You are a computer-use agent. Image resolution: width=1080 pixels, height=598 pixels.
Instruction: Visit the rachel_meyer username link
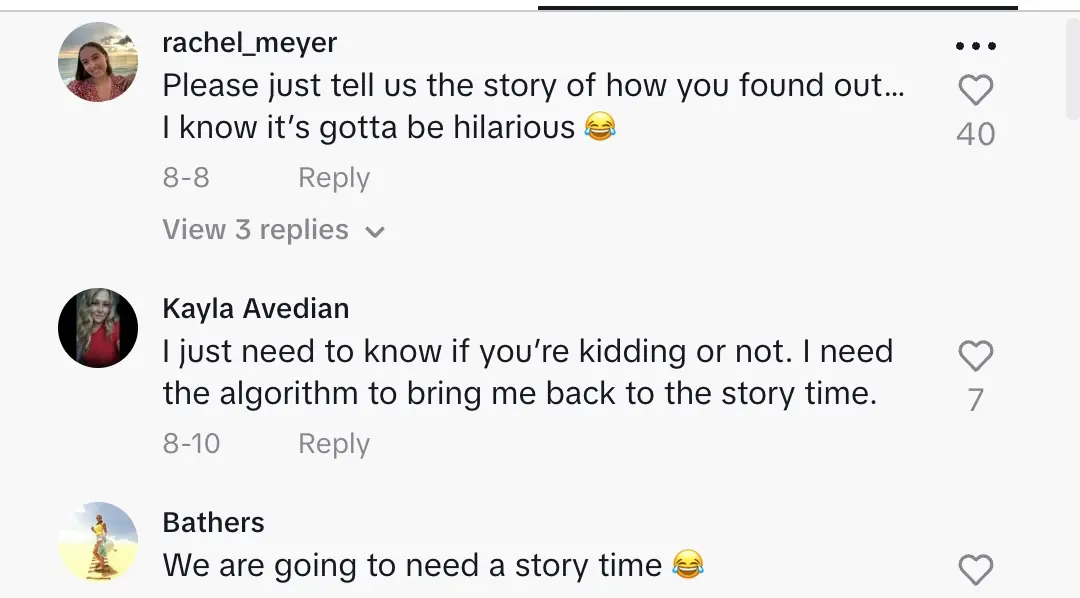[x=249, y=43]
